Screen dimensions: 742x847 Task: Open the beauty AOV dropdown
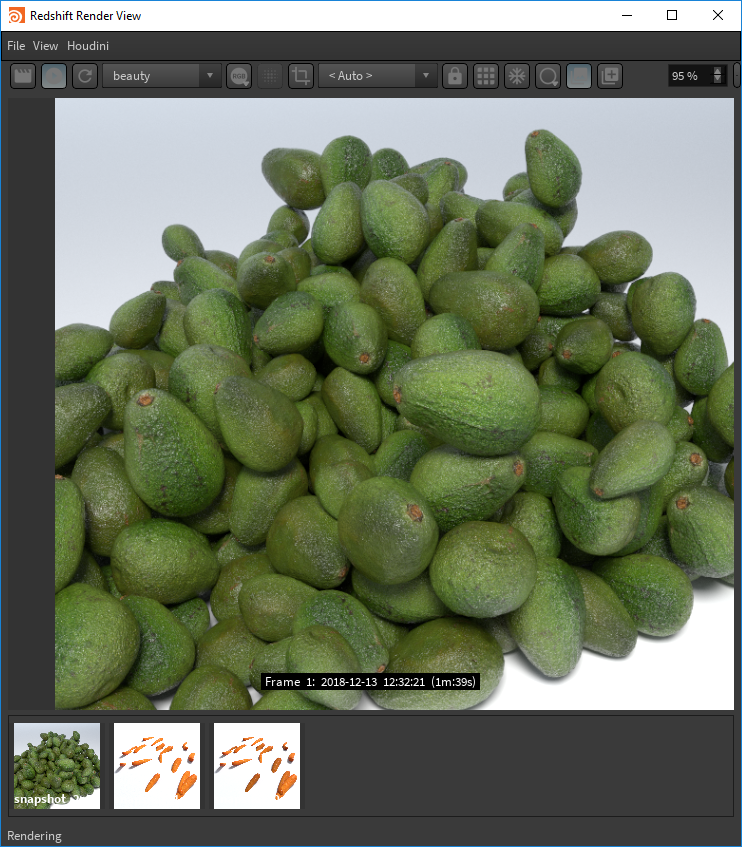click(161, 76)
